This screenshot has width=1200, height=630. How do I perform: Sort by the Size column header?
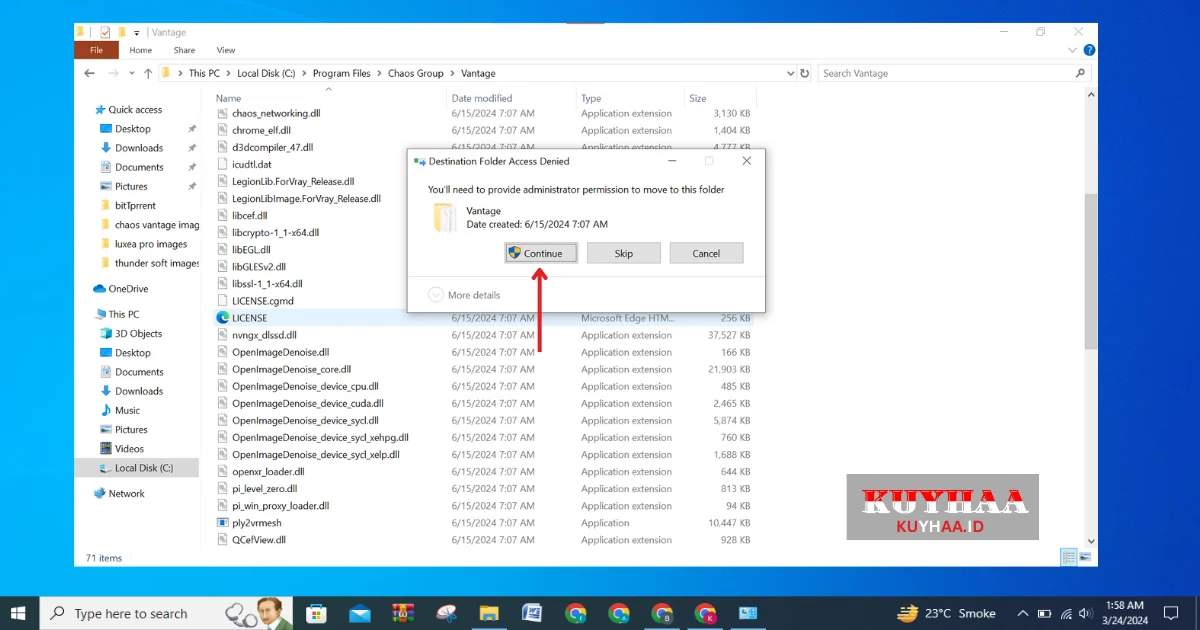tap(697, 98)
